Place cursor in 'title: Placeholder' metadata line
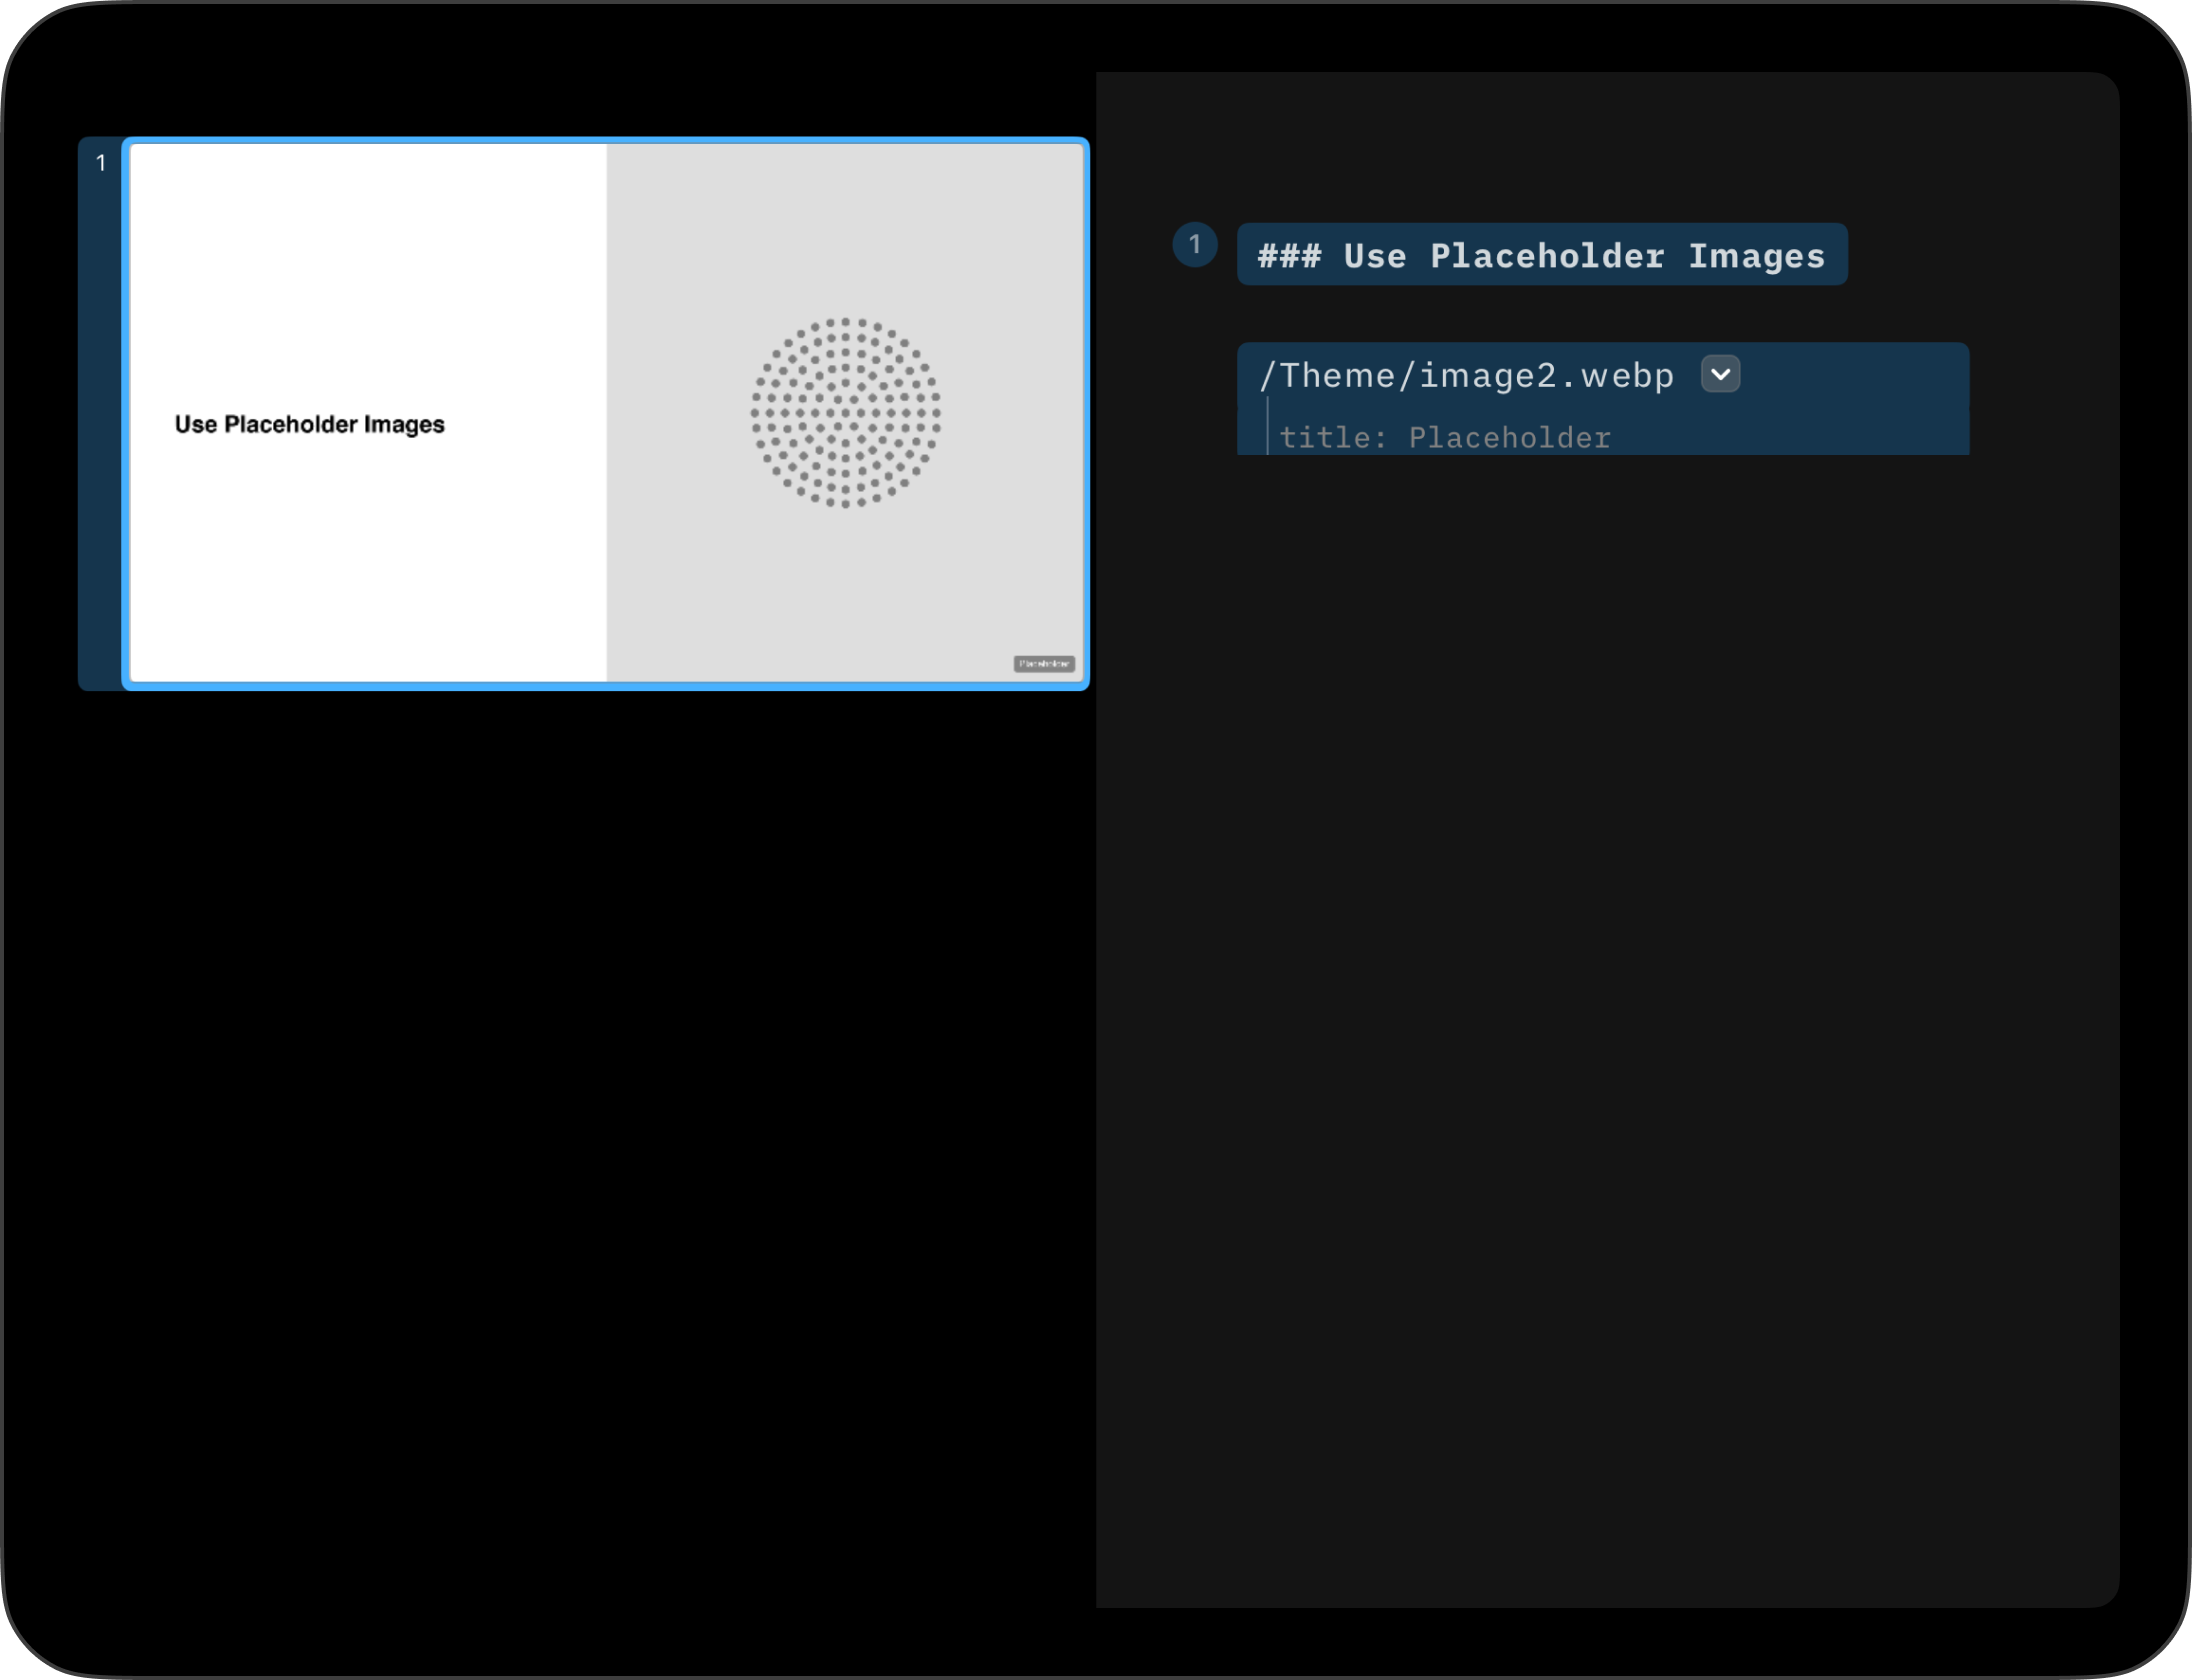The width and height of the screenshot is (2192, 1680). click(x=1445, y=438)
